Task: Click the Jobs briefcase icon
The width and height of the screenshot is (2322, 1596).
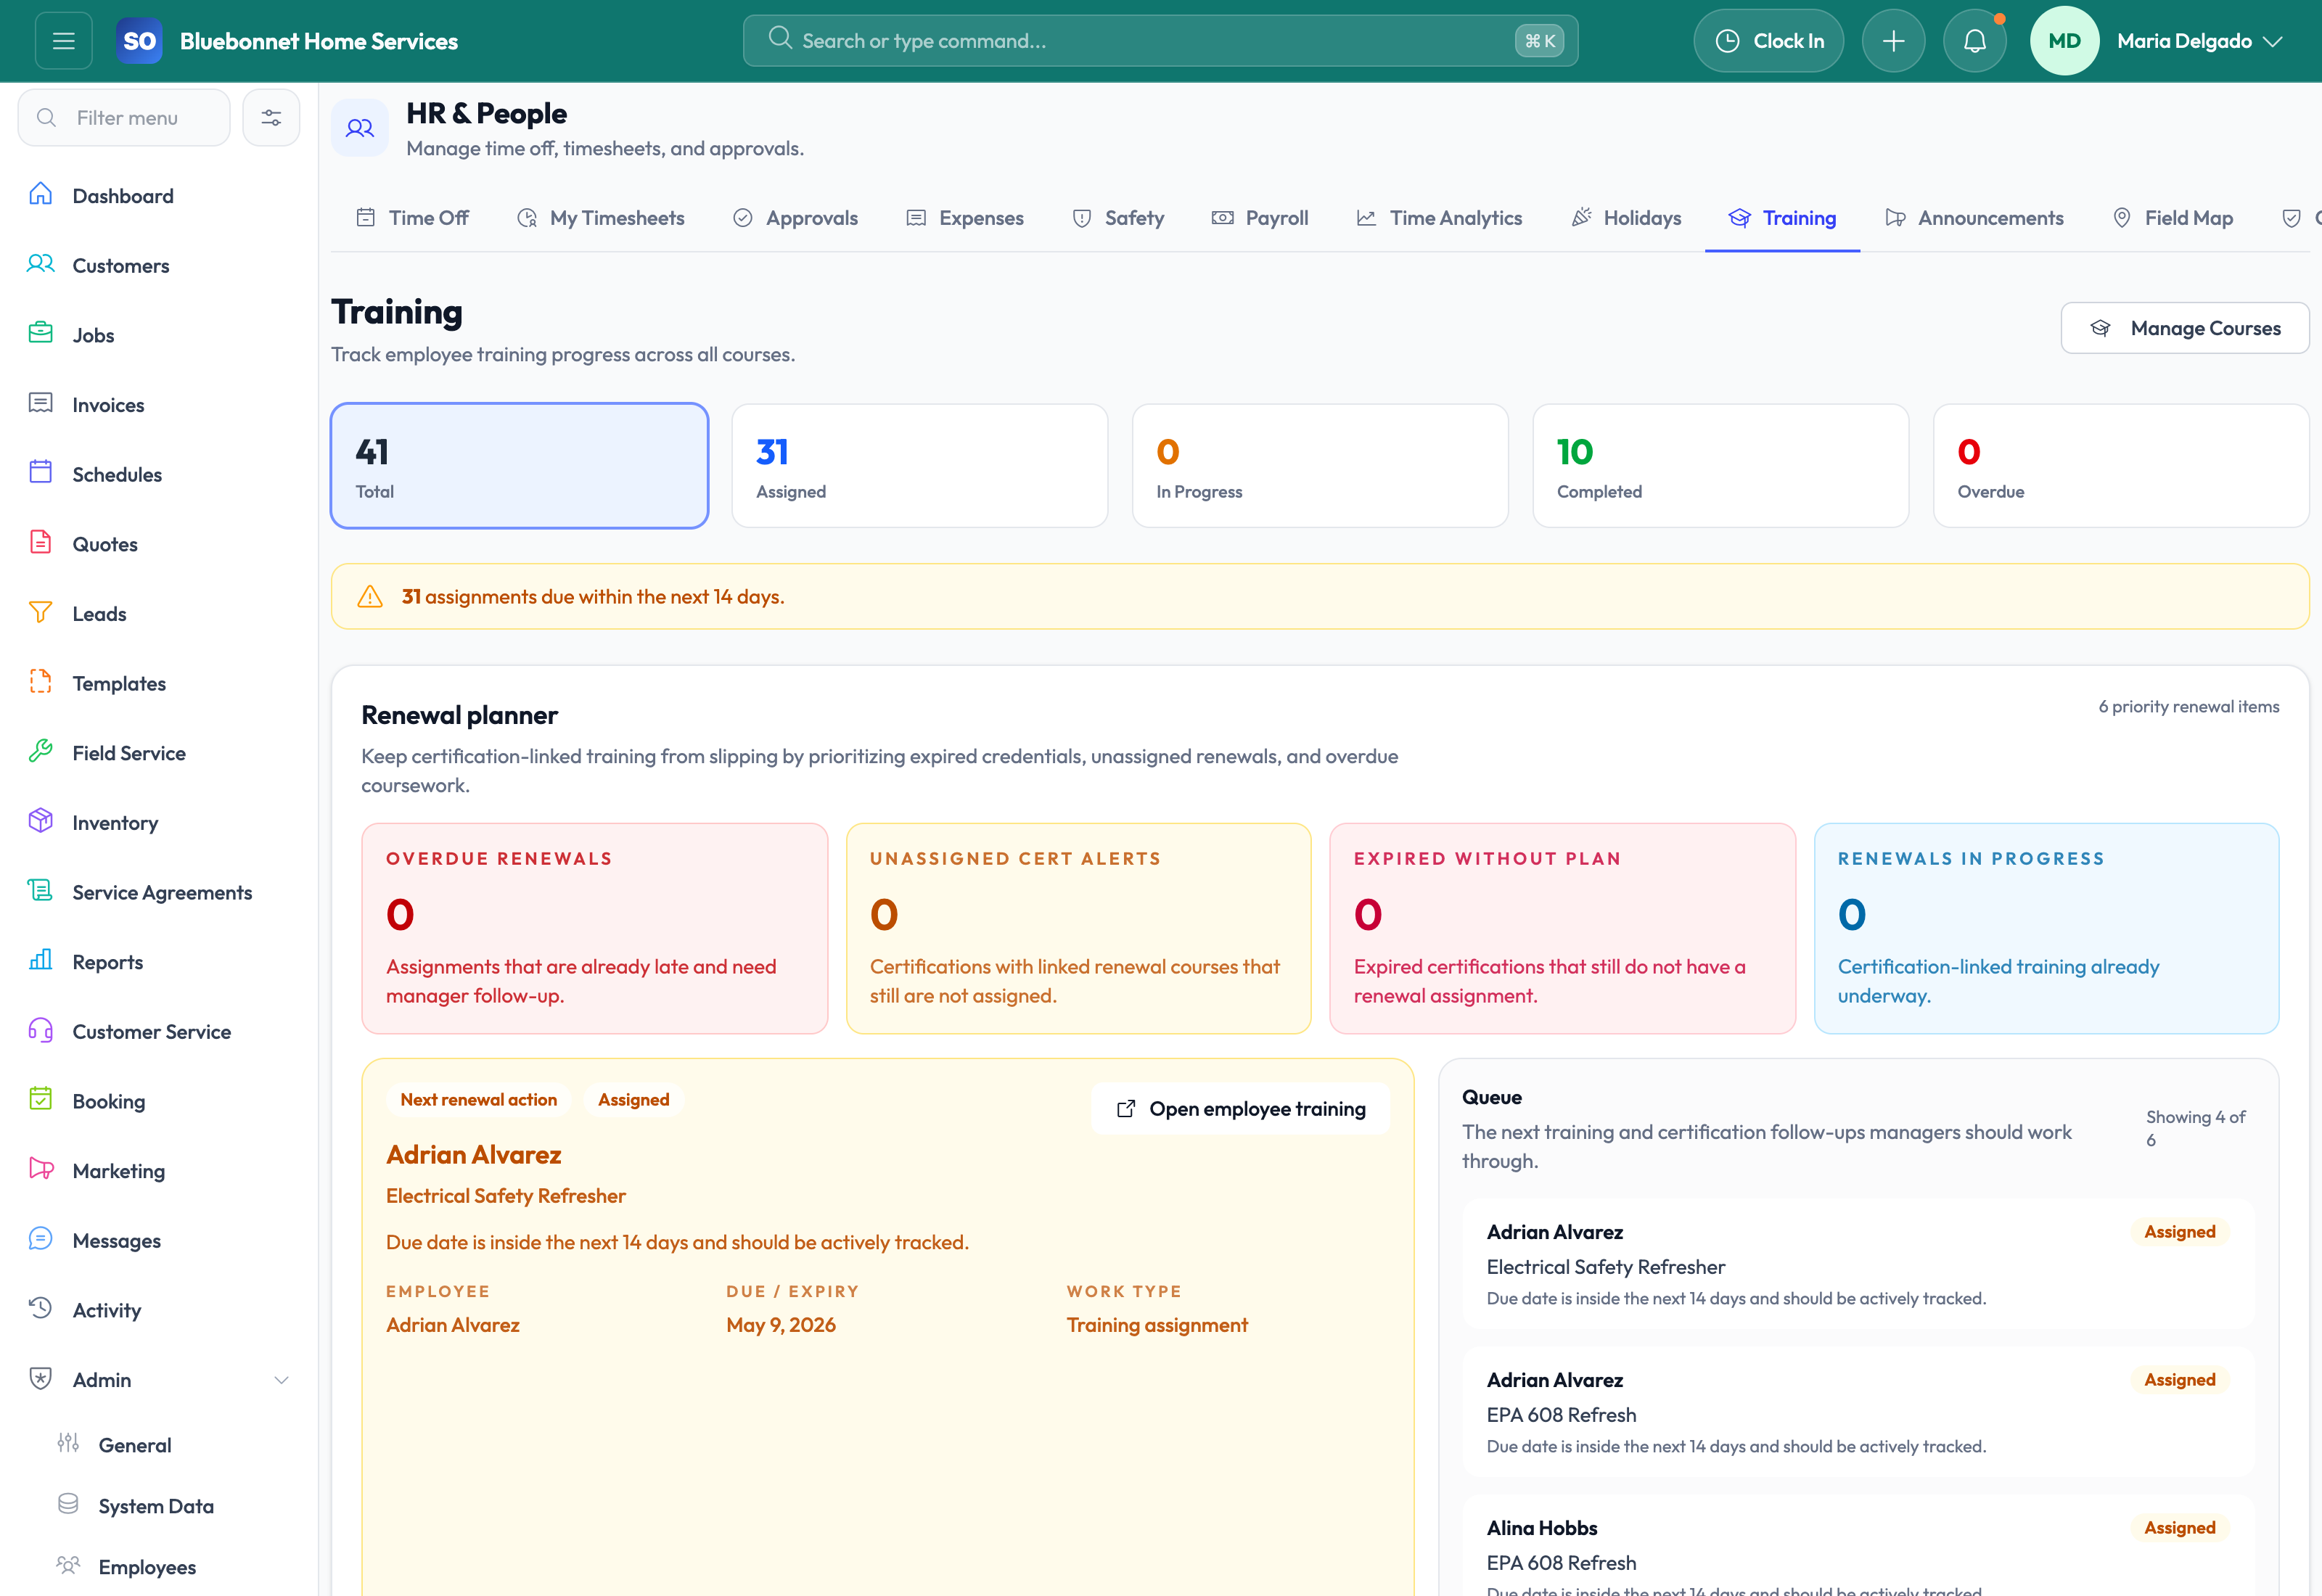Action: coord(40,333)
